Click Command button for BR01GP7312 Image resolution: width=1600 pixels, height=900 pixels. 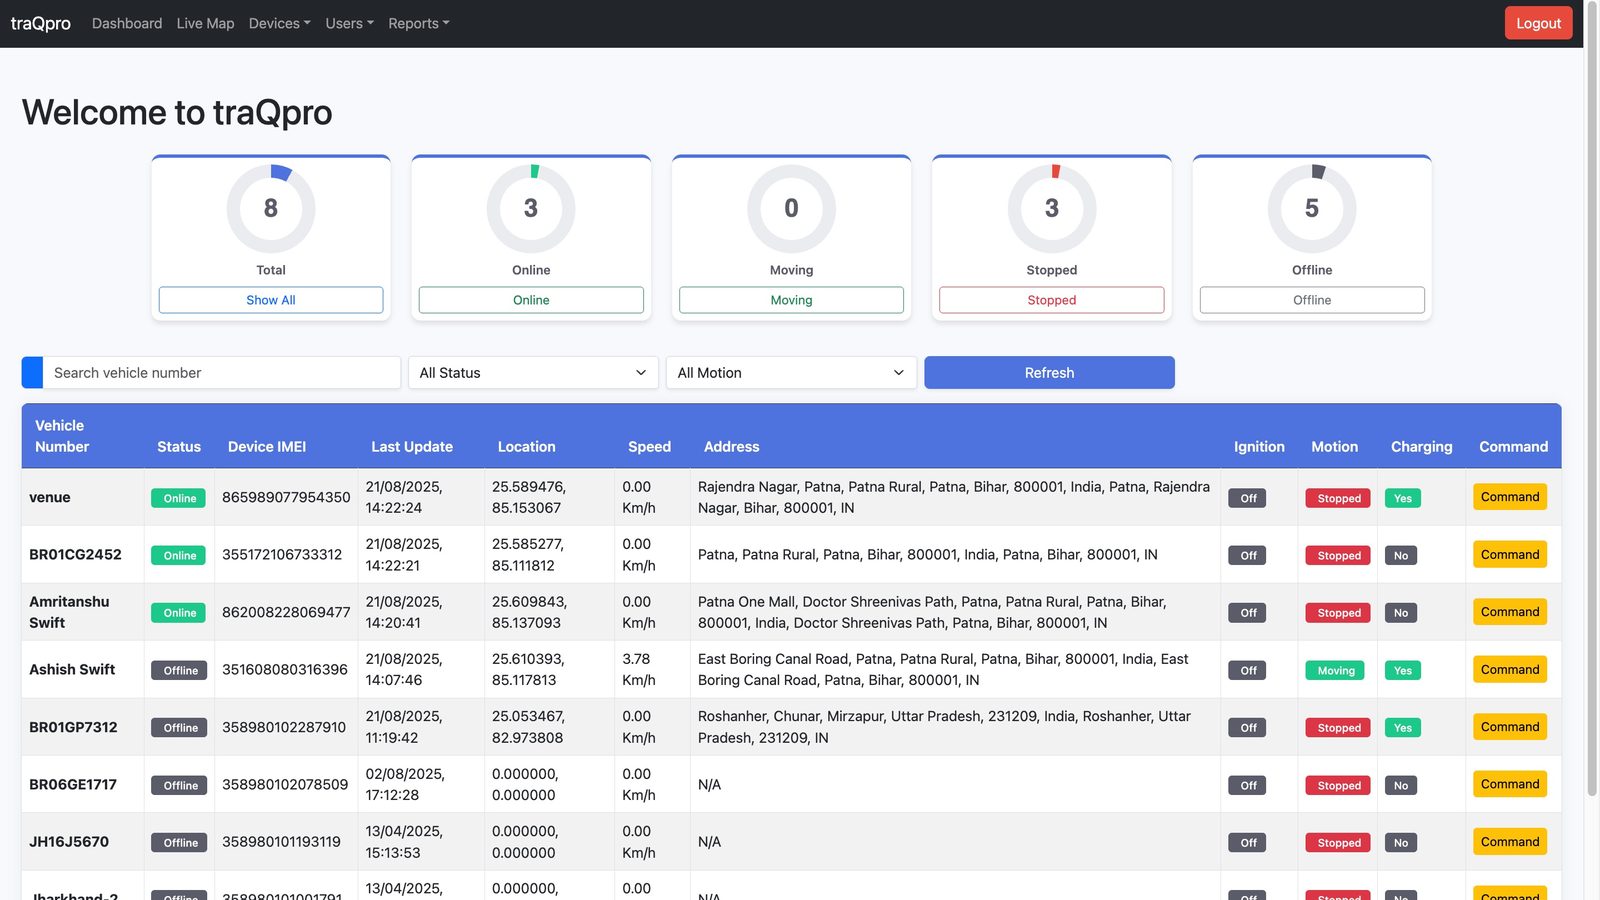[x=1510, y=727]
